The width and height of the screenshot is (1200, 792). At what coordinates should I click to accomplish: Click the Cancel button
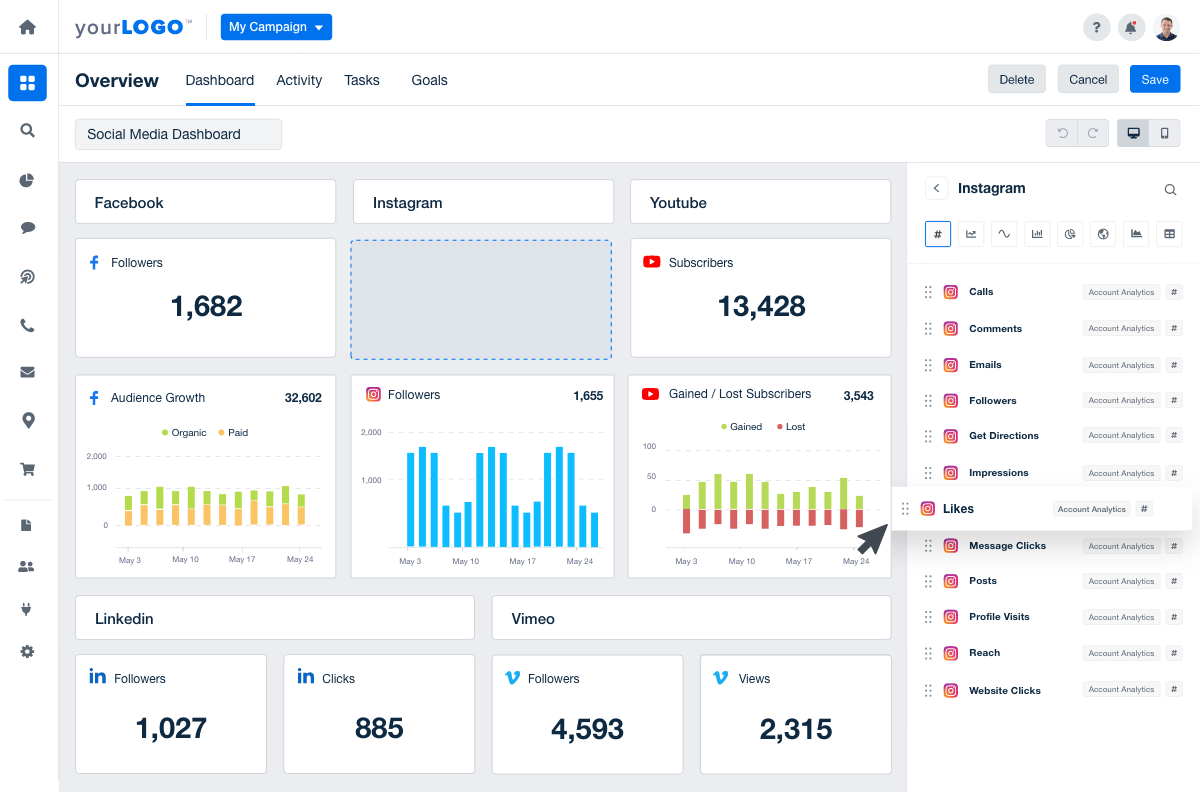(1088, 79)
